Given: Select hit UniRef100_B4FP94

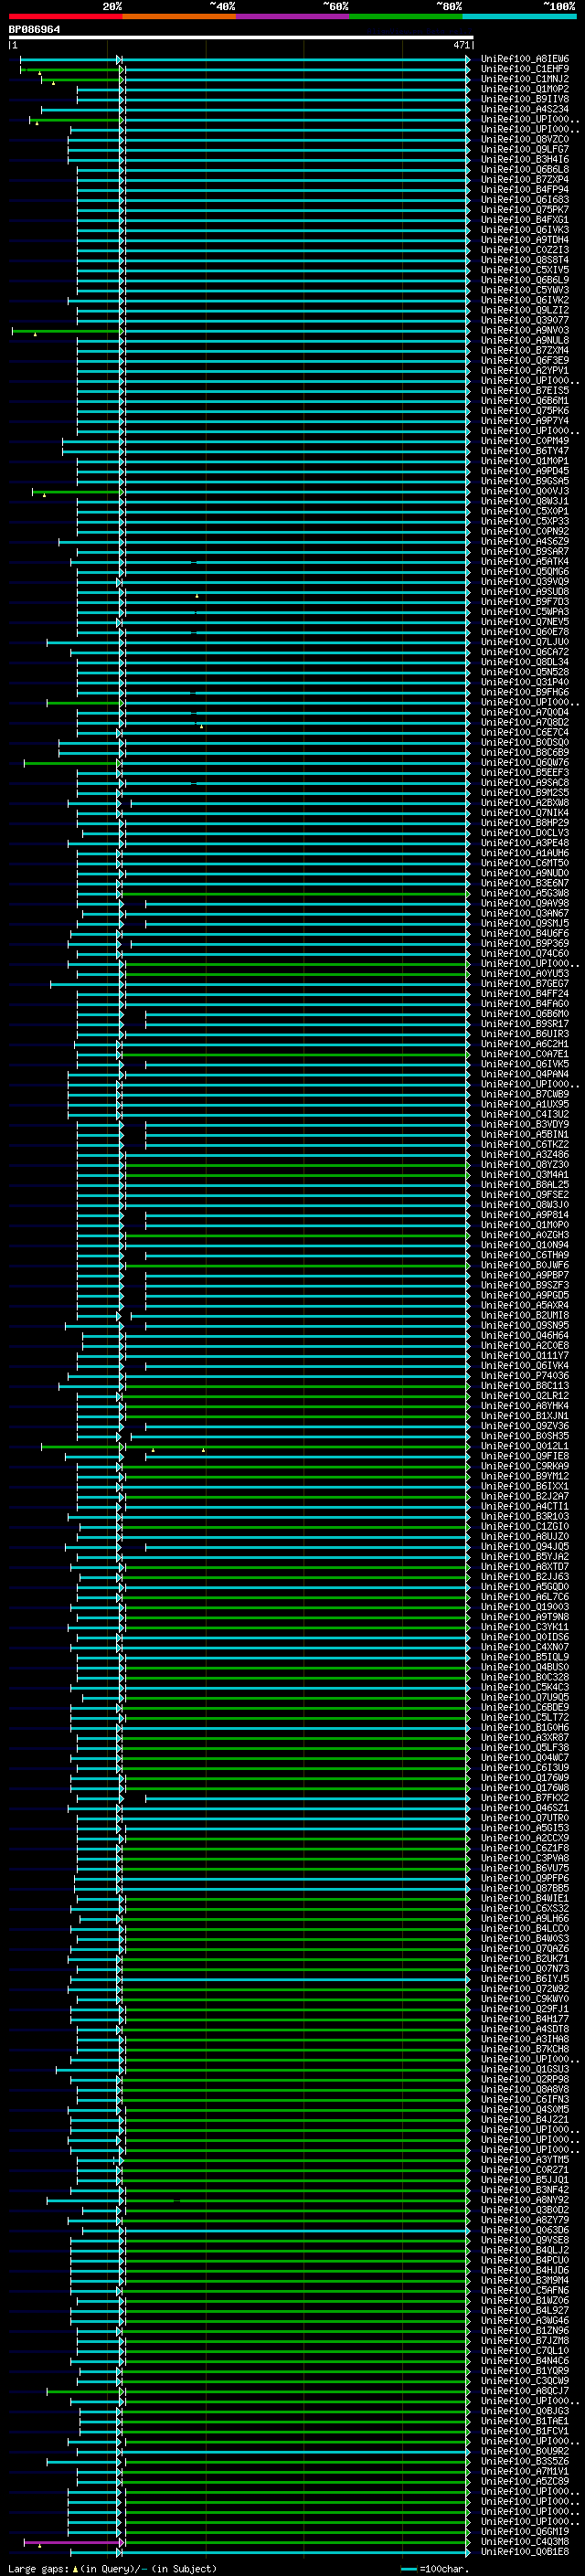Looking at the screenshot, I should click(525, 190).
